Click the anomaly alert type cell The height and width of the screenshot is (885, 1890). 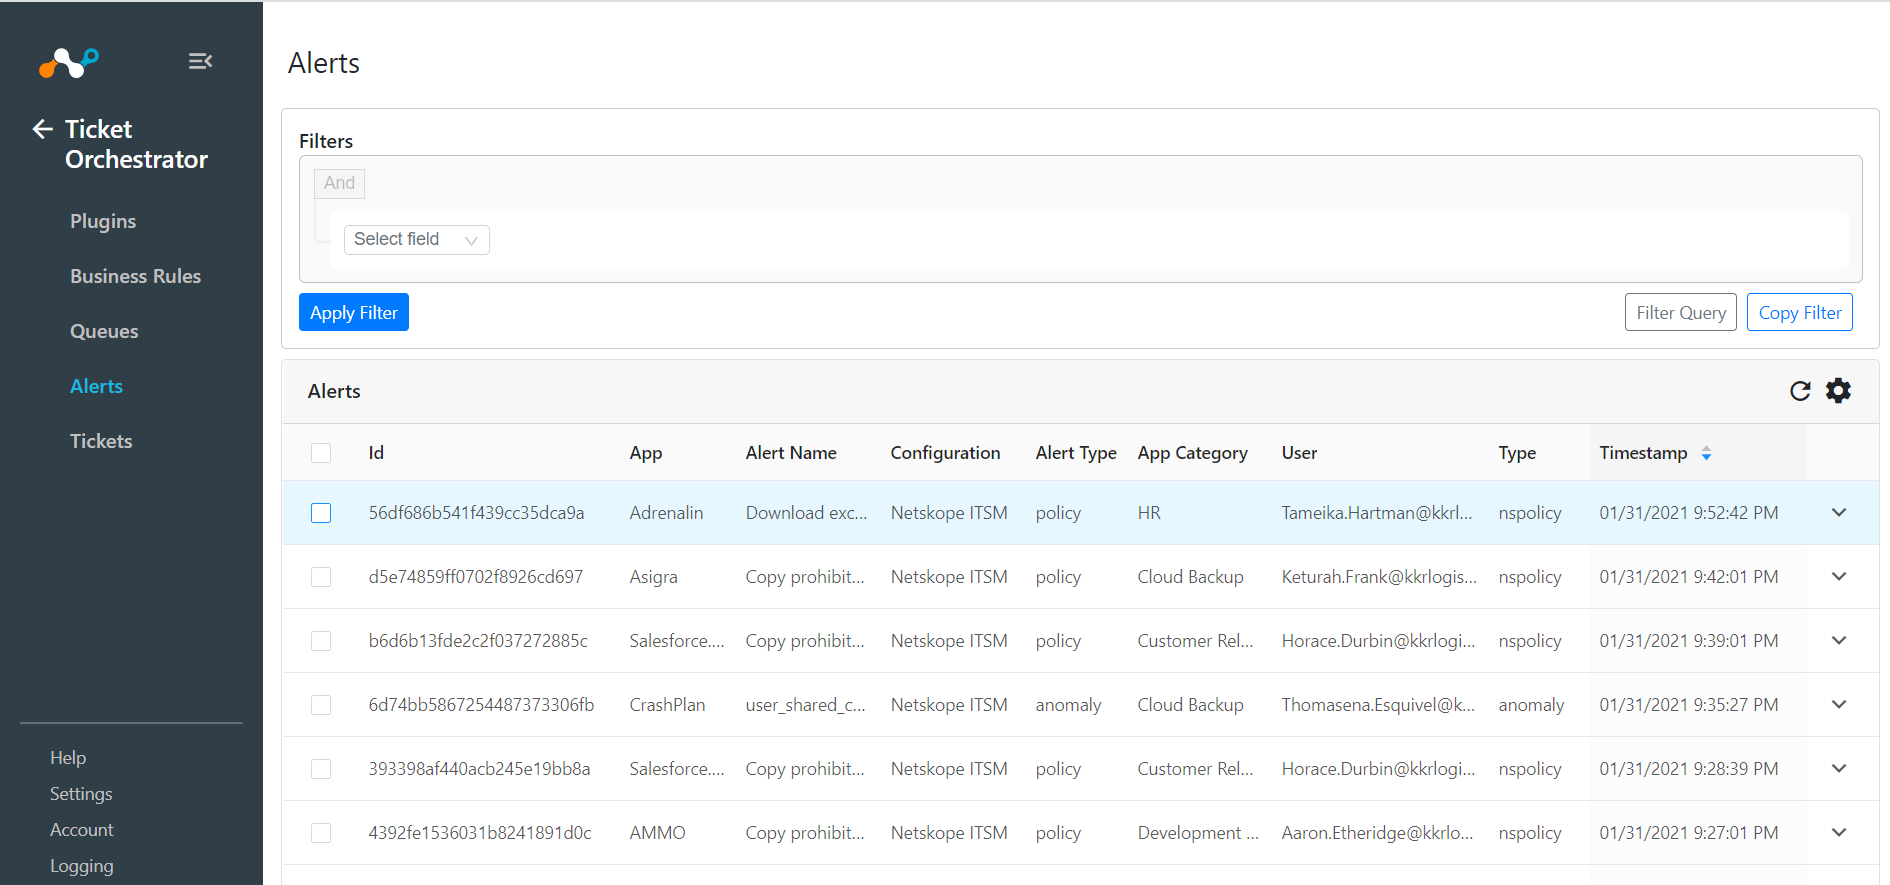point(1068,705)
